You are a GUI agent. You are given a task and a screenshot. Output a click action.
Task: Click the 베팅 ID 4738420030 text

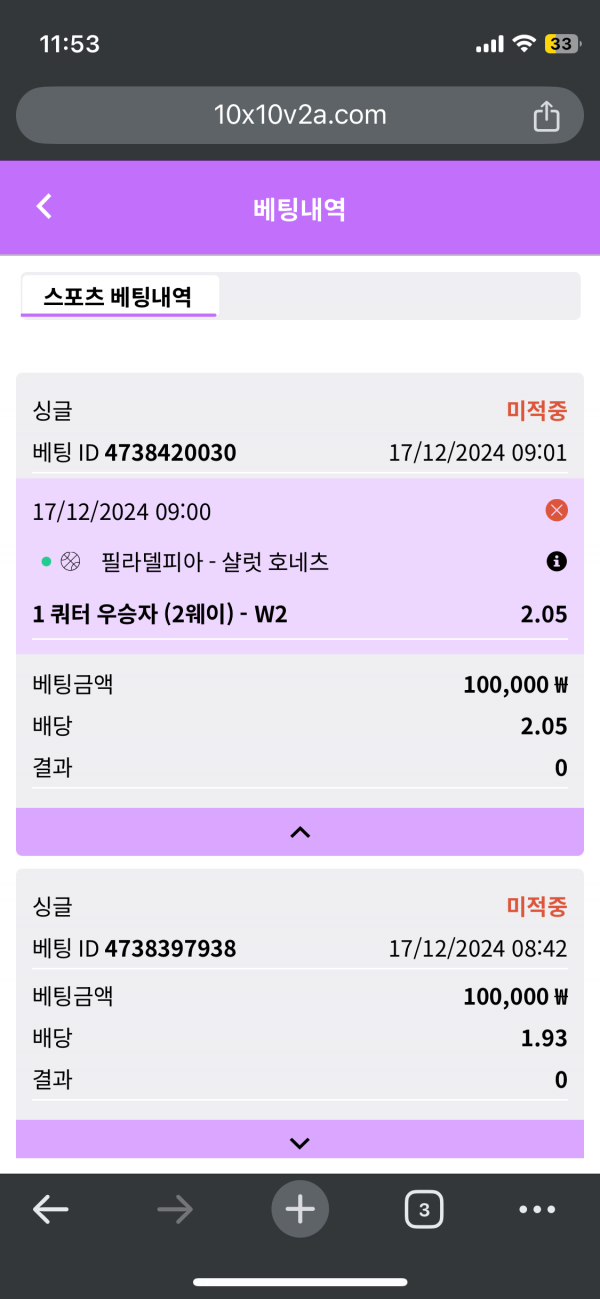(x=134, y=453)
